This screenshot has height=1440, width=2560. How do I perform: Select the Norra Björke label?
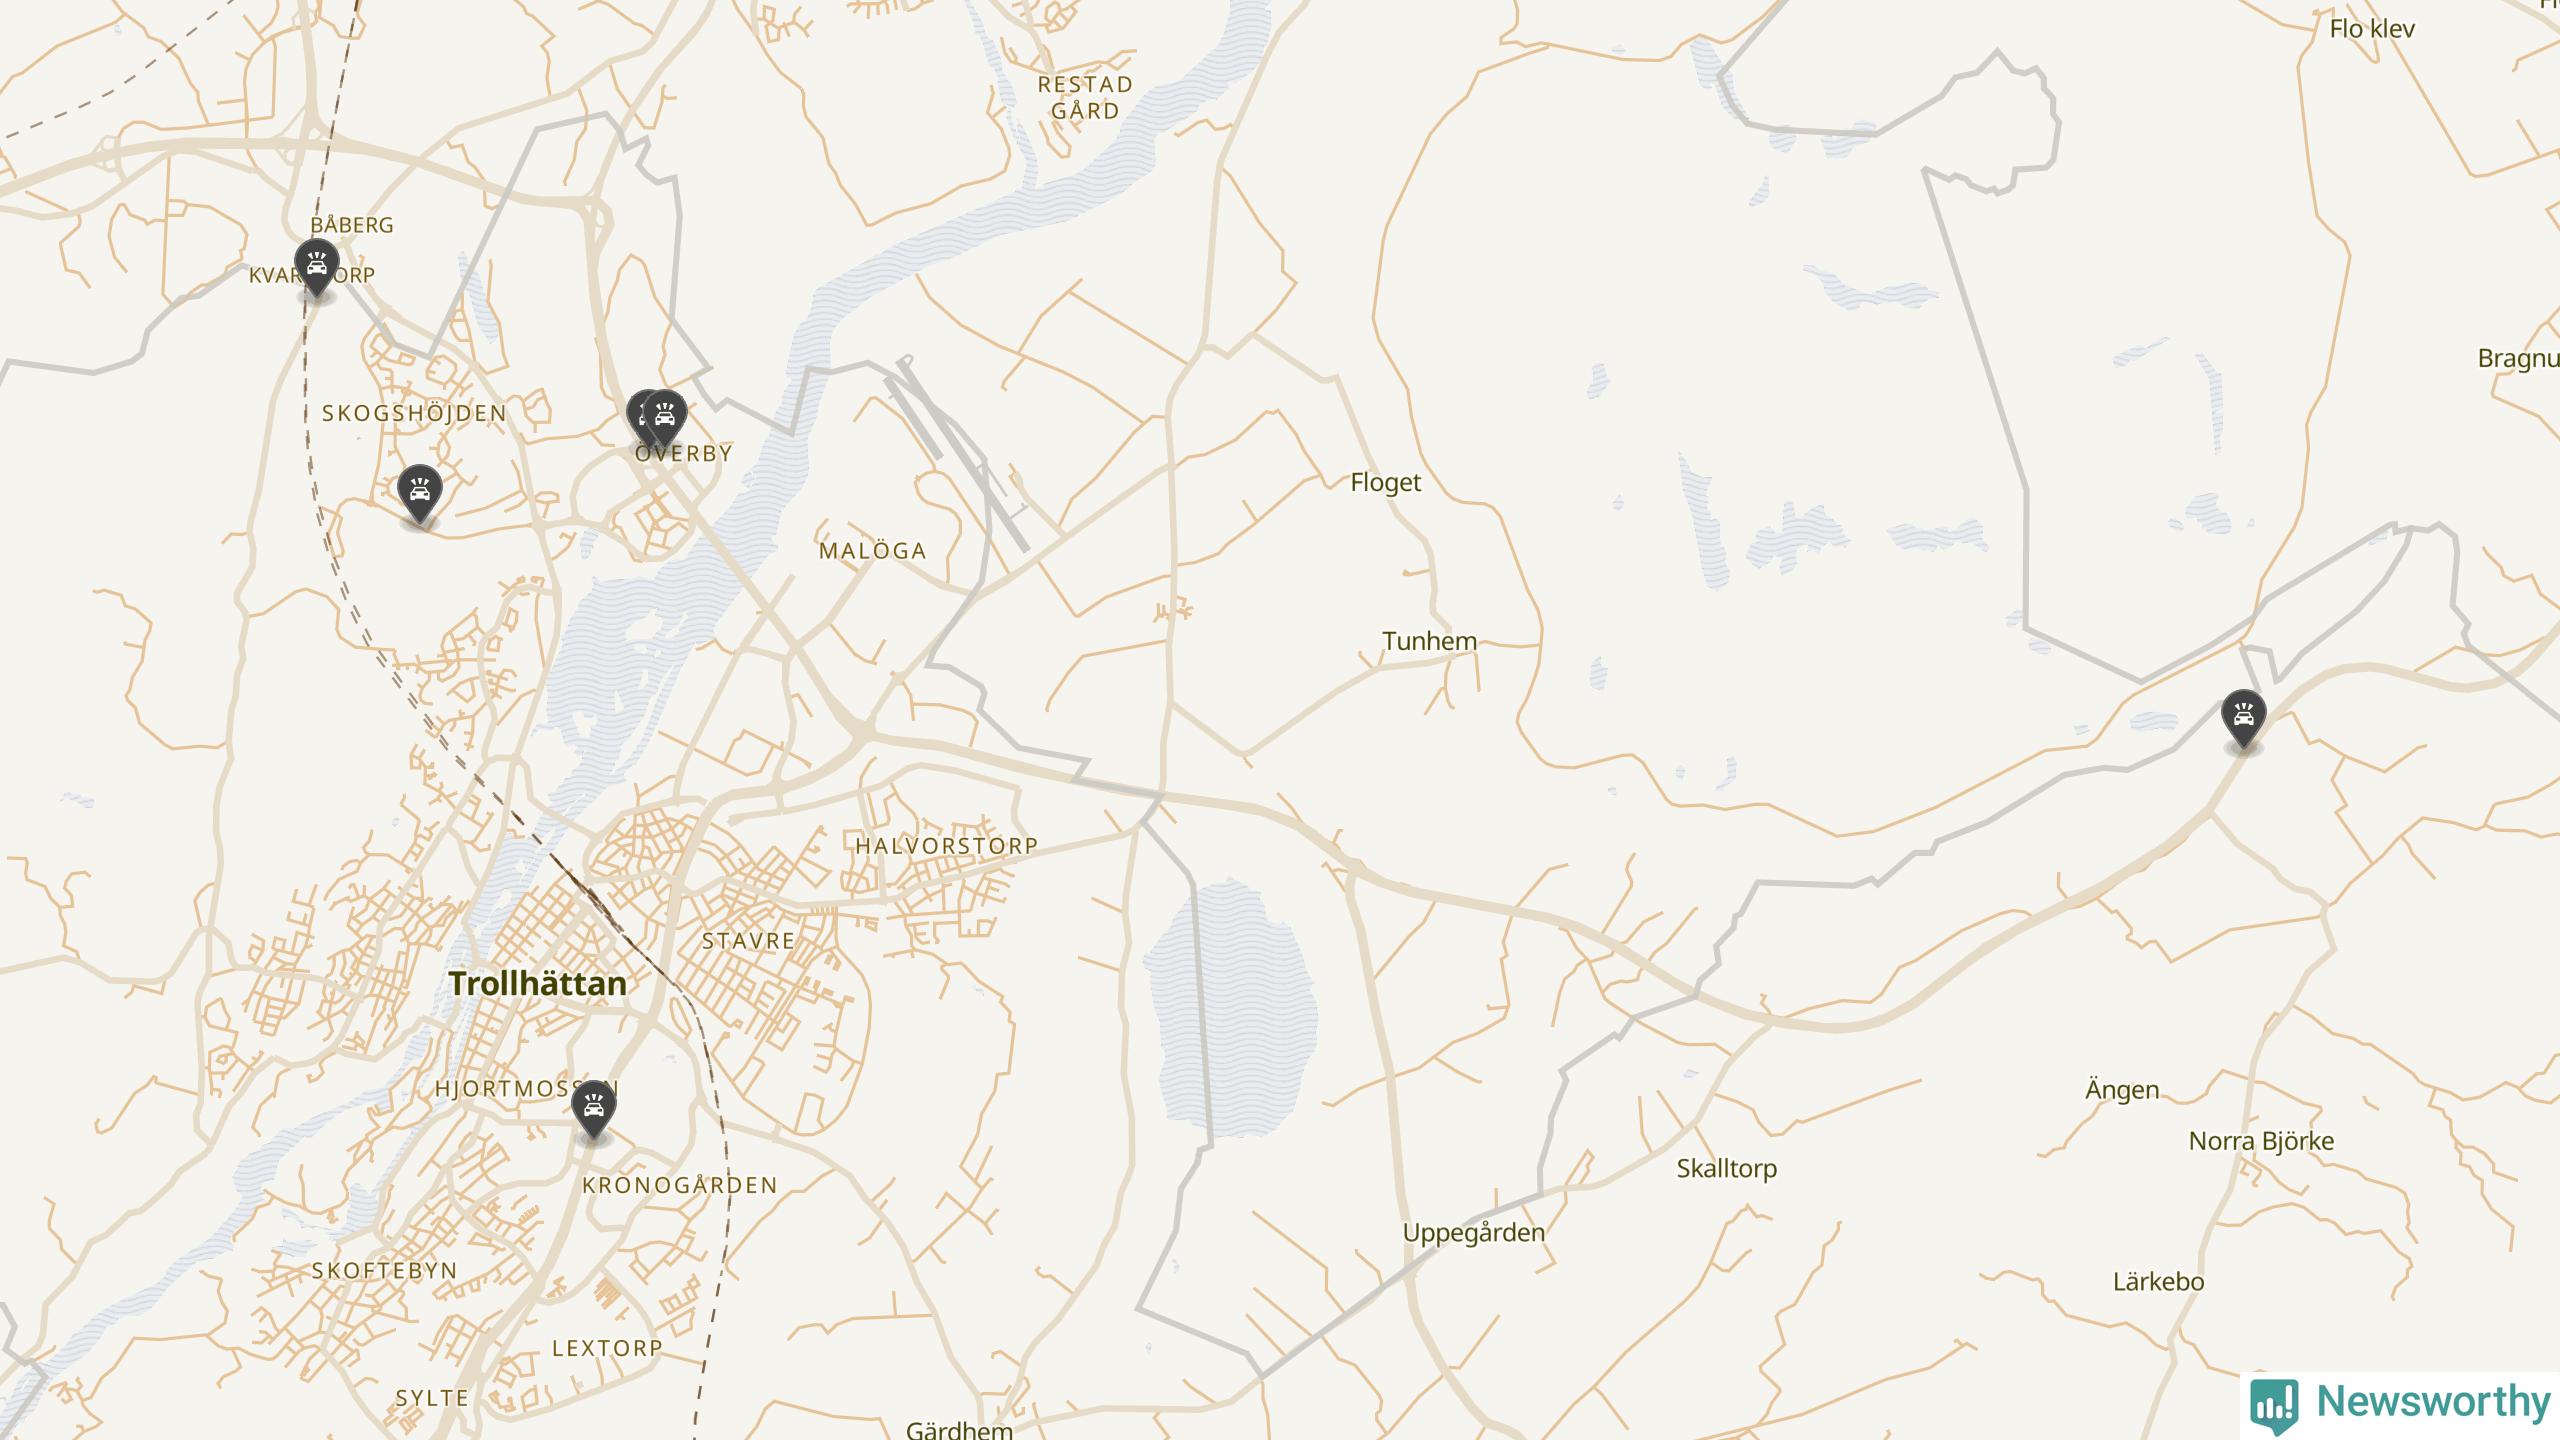tap(2261, 1141)
